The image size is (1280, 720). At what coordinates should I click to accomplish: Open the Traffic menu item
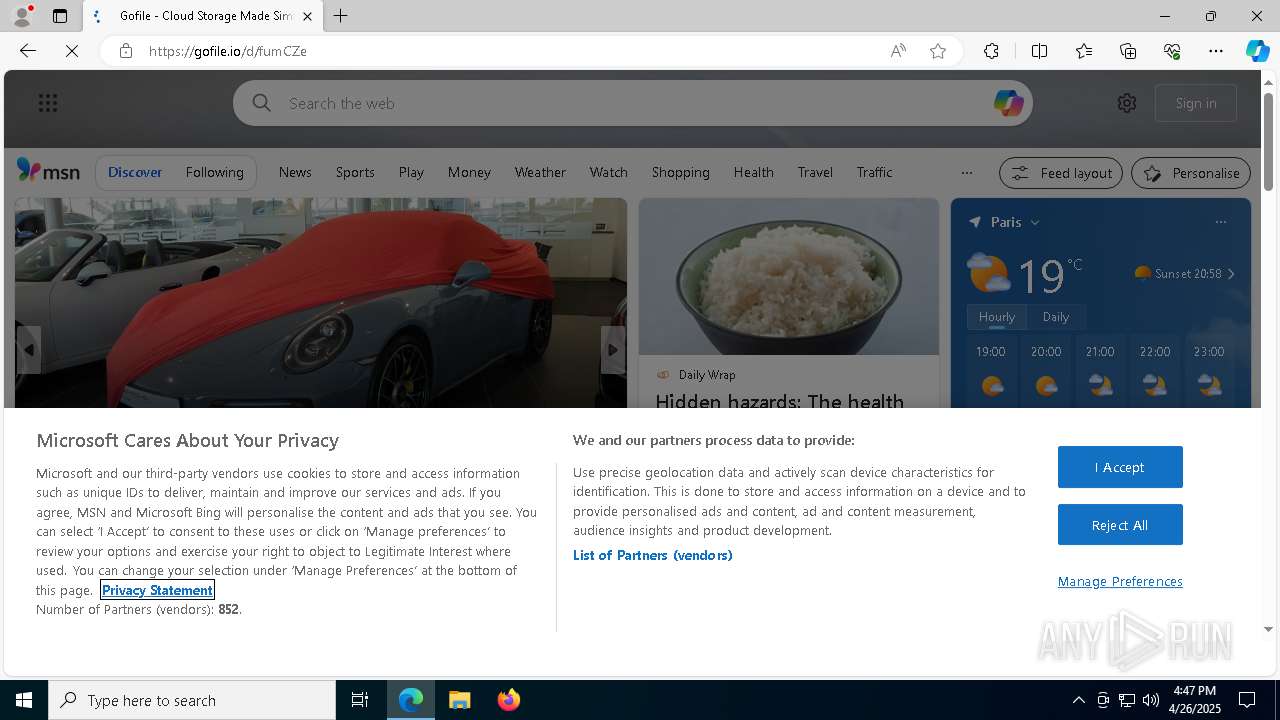pos(874,172)
